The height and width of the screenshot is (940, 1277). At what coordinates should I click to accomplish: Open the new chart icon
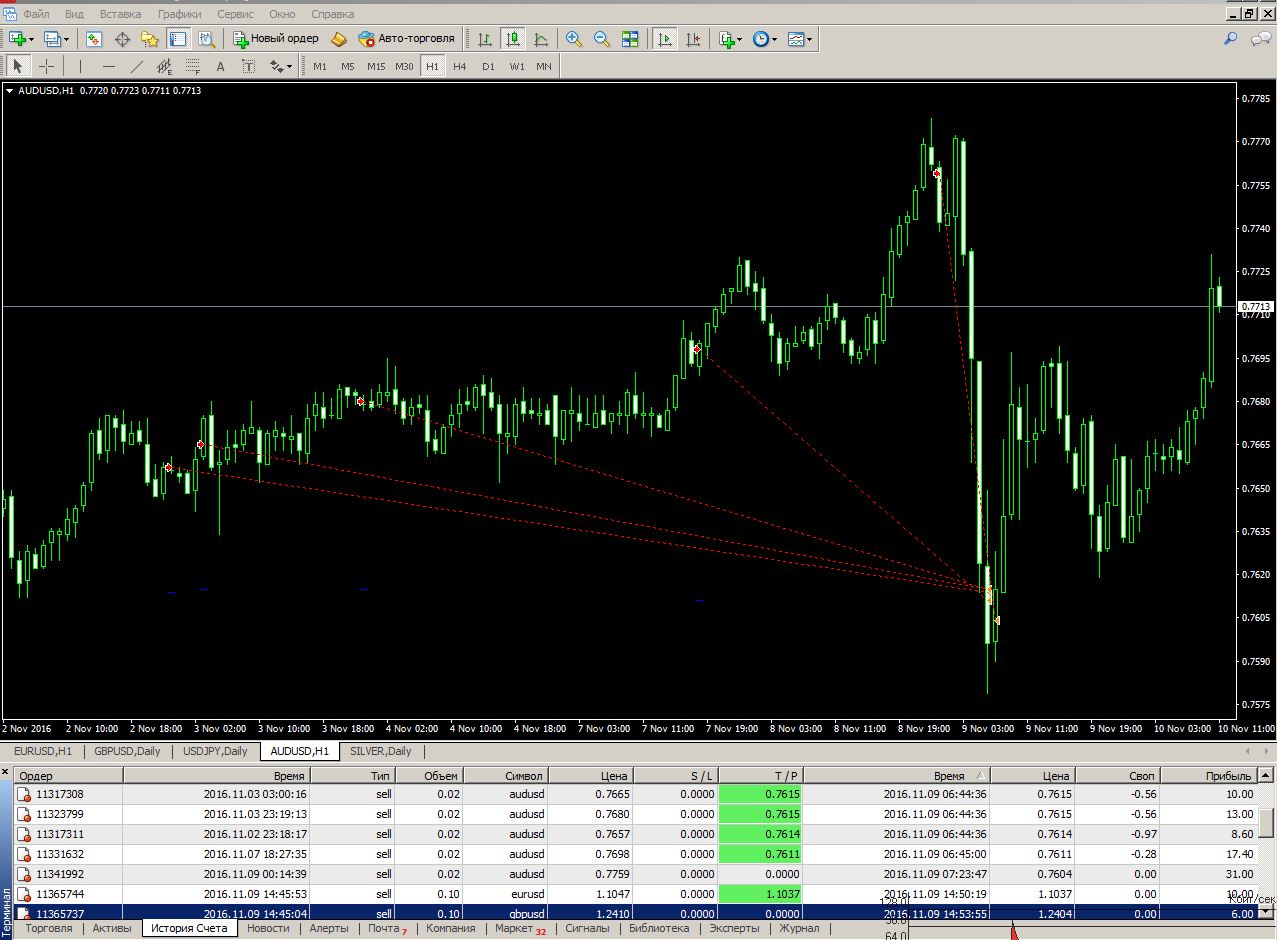16,39
